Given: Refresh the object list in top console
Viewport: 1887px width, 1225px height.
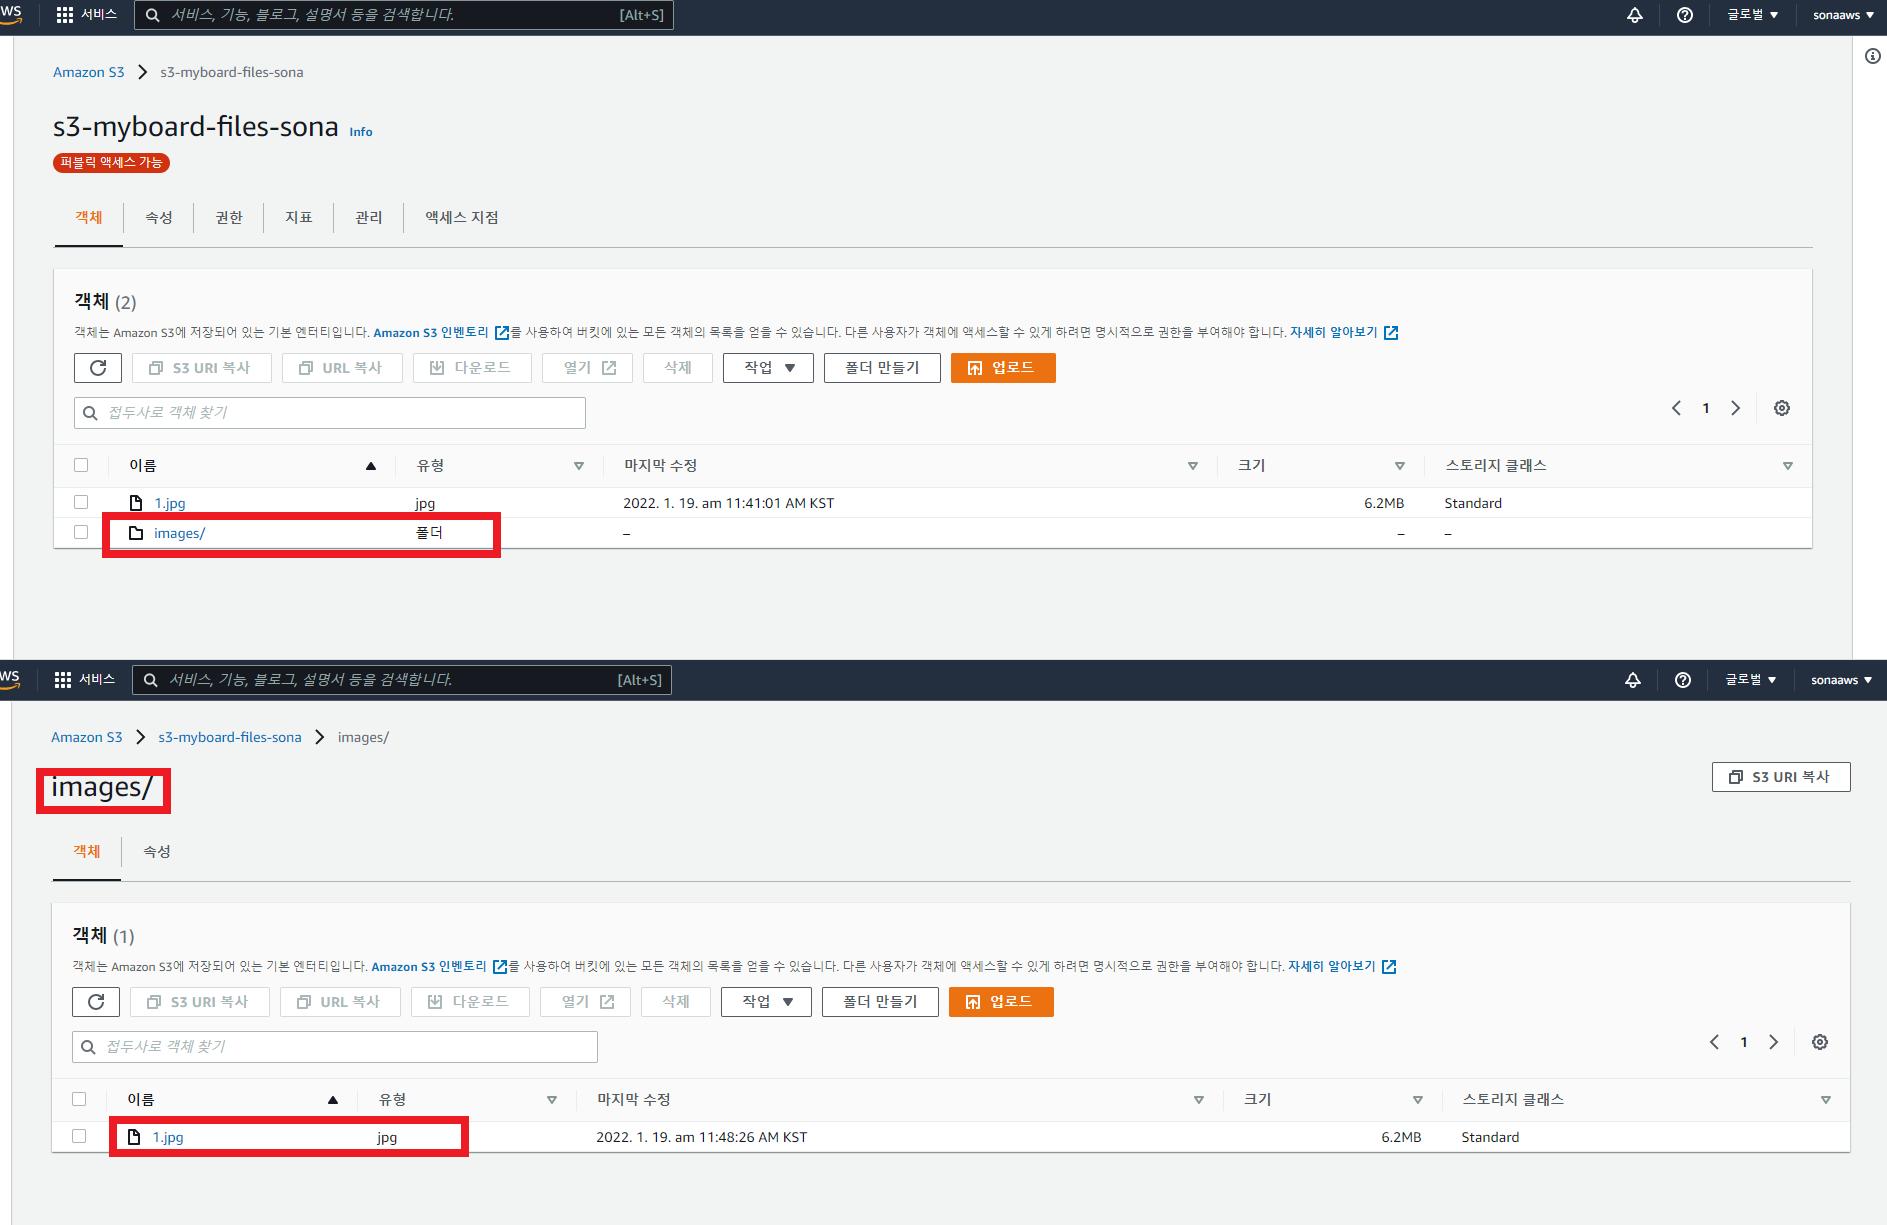Looking at the screenshot, I should tap(98, 368).
